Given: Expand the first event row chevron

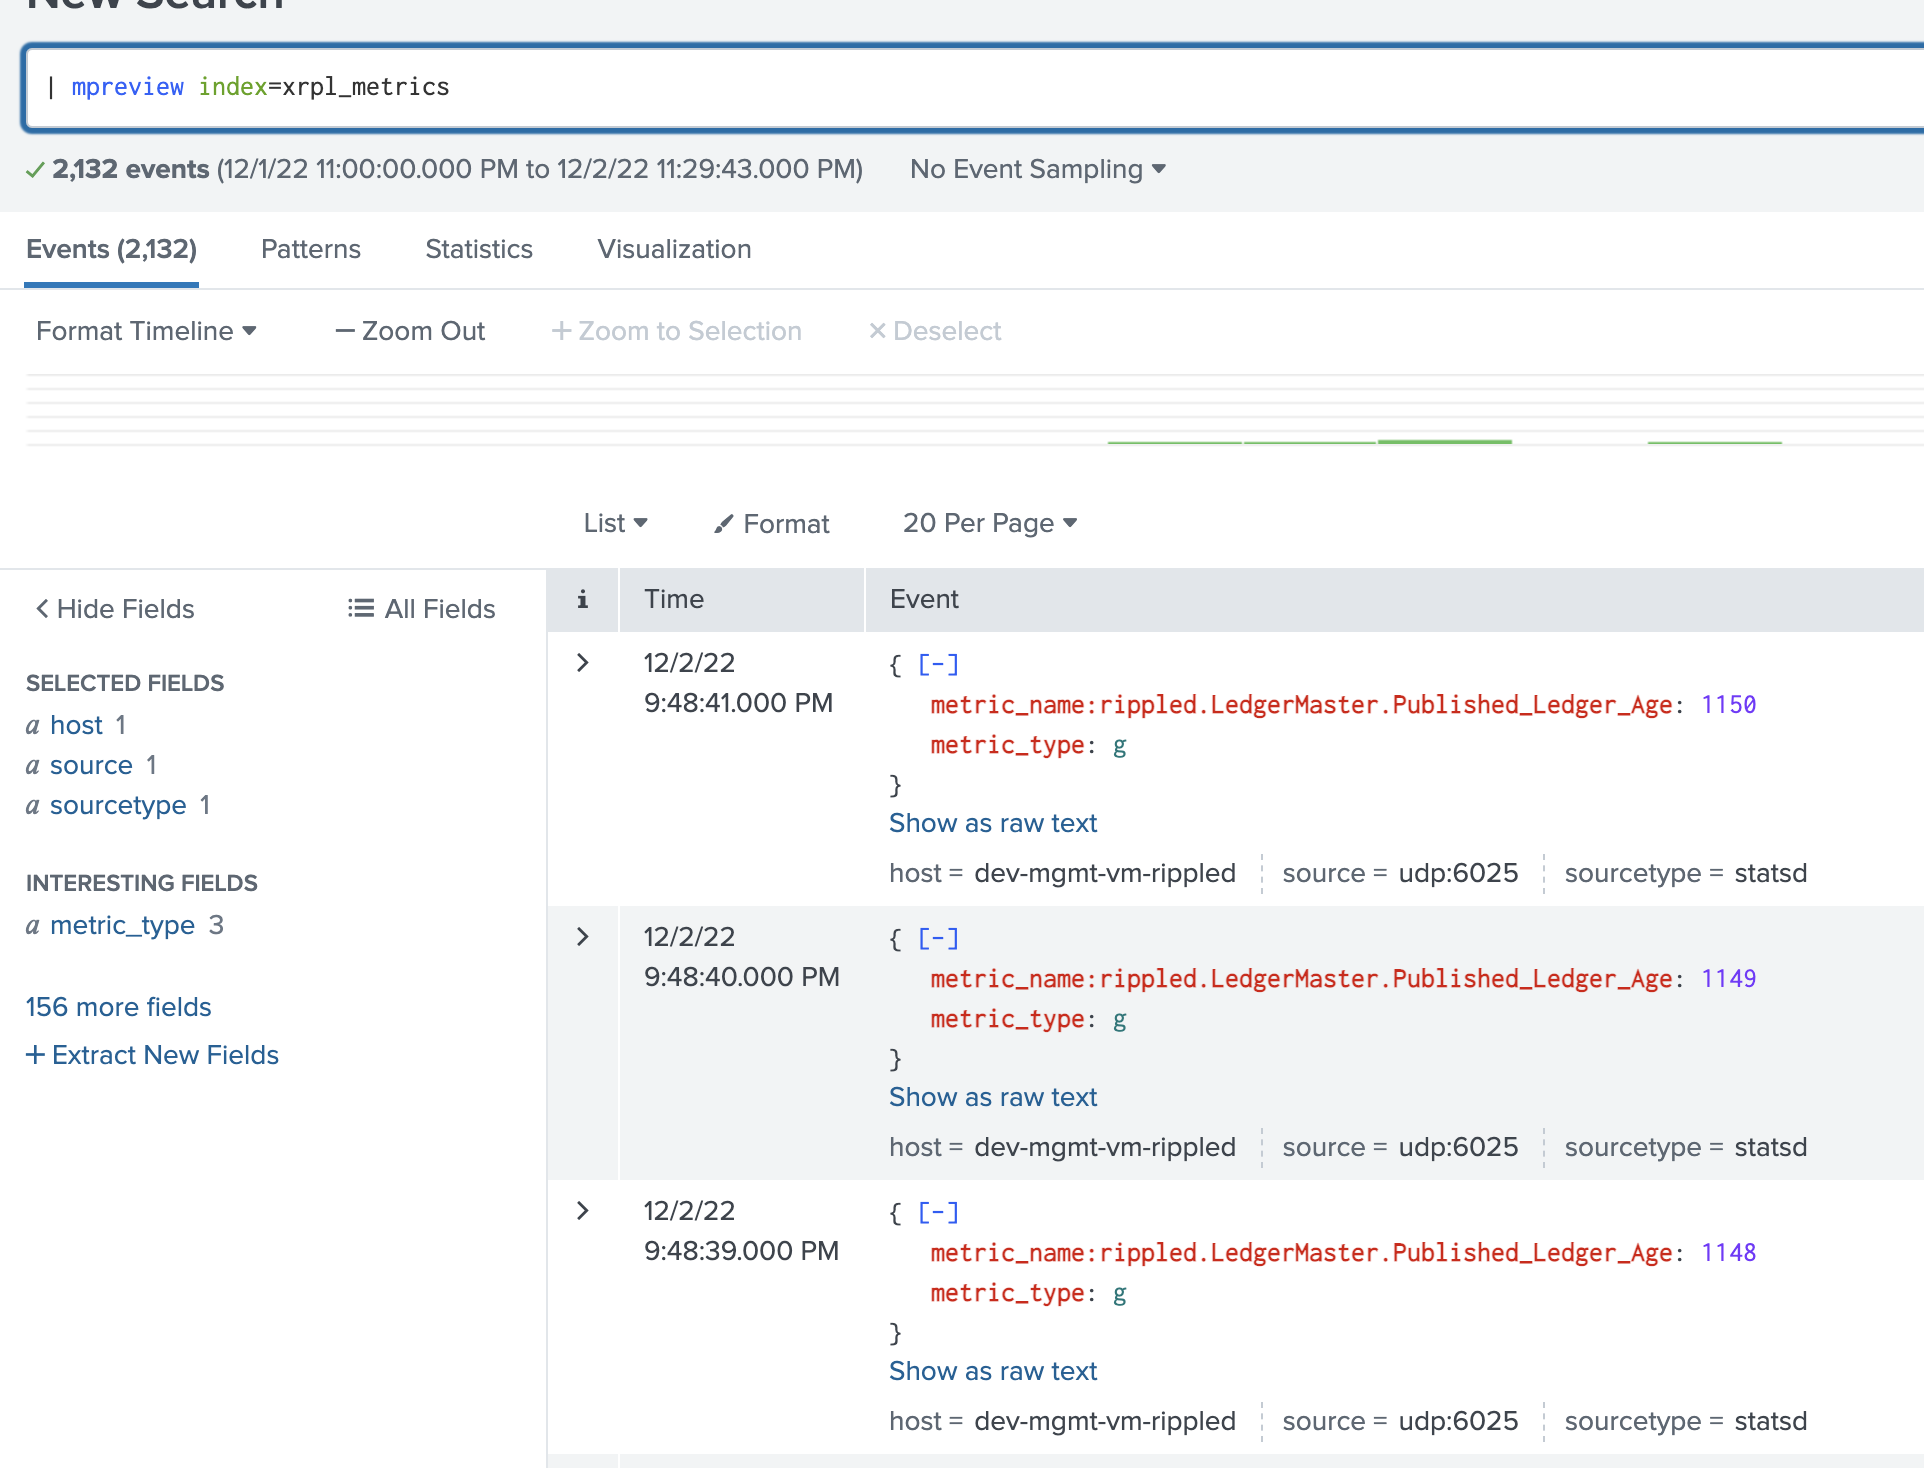Looking at the screenshot, I should pyautogui.click(x=582, y=662).
